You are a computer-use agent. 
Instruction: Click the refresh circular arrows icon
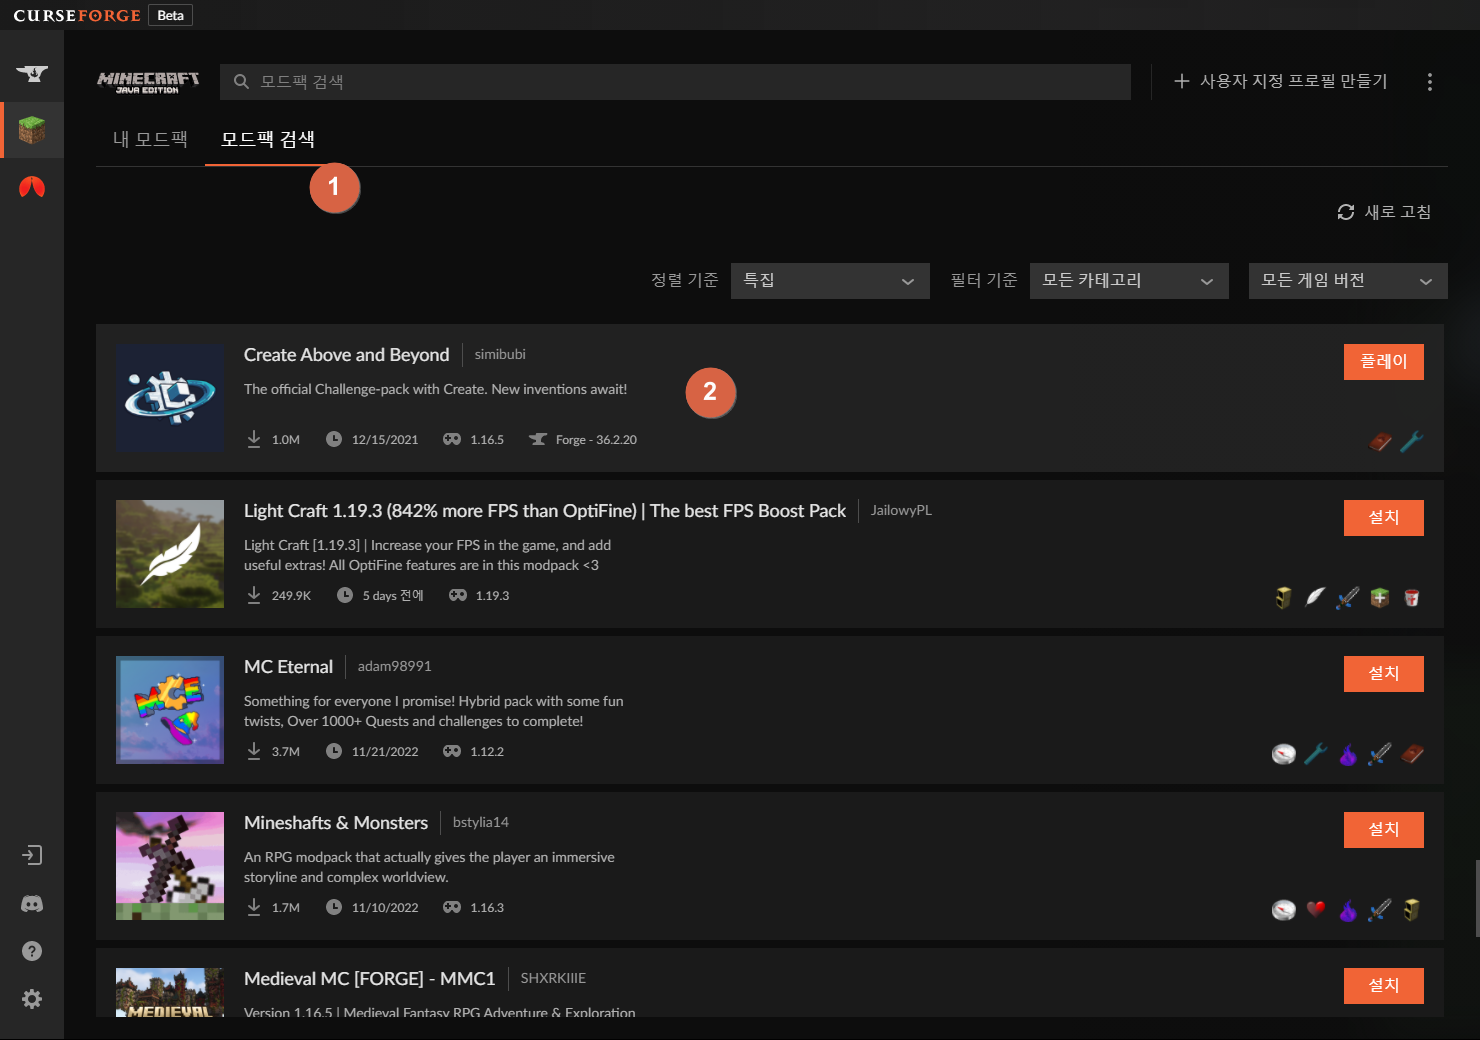1346,212
